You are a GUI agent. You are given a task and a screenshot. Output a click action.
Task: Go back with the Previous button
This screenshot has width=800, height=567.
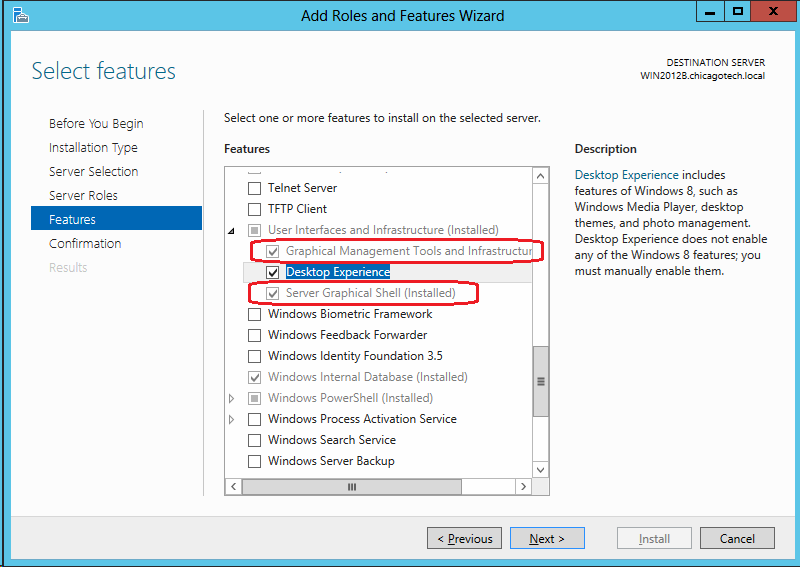[464, 539]
